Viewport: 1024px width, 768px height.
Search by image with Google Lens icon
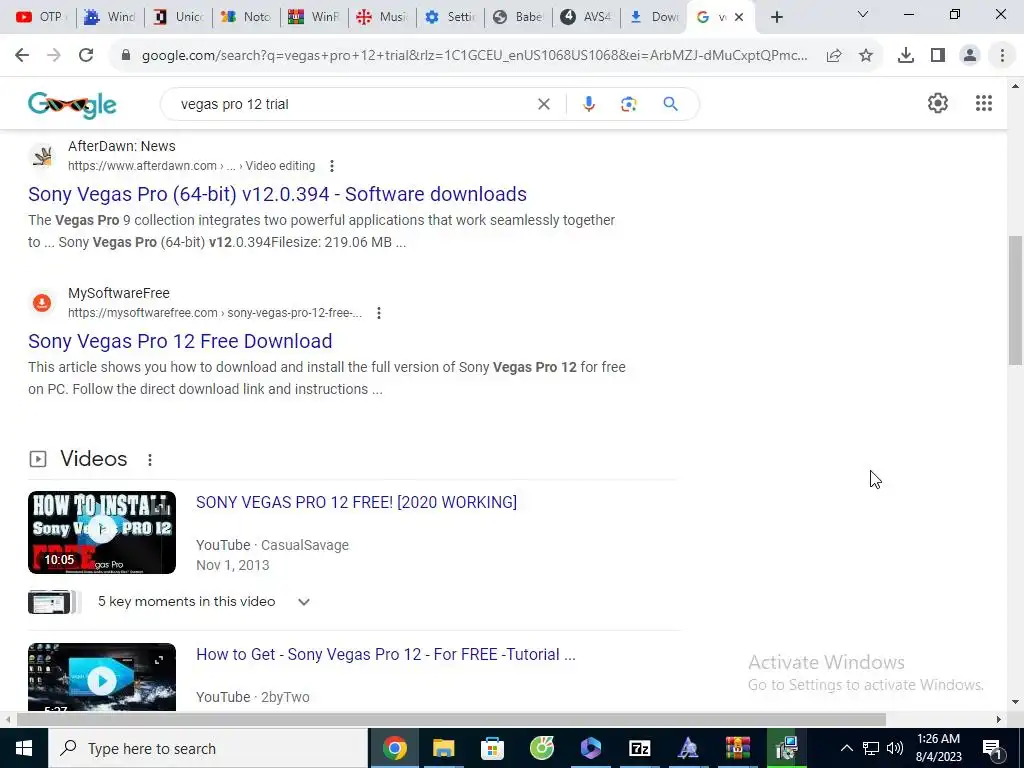pyautogui.click(x=628, y=104)
